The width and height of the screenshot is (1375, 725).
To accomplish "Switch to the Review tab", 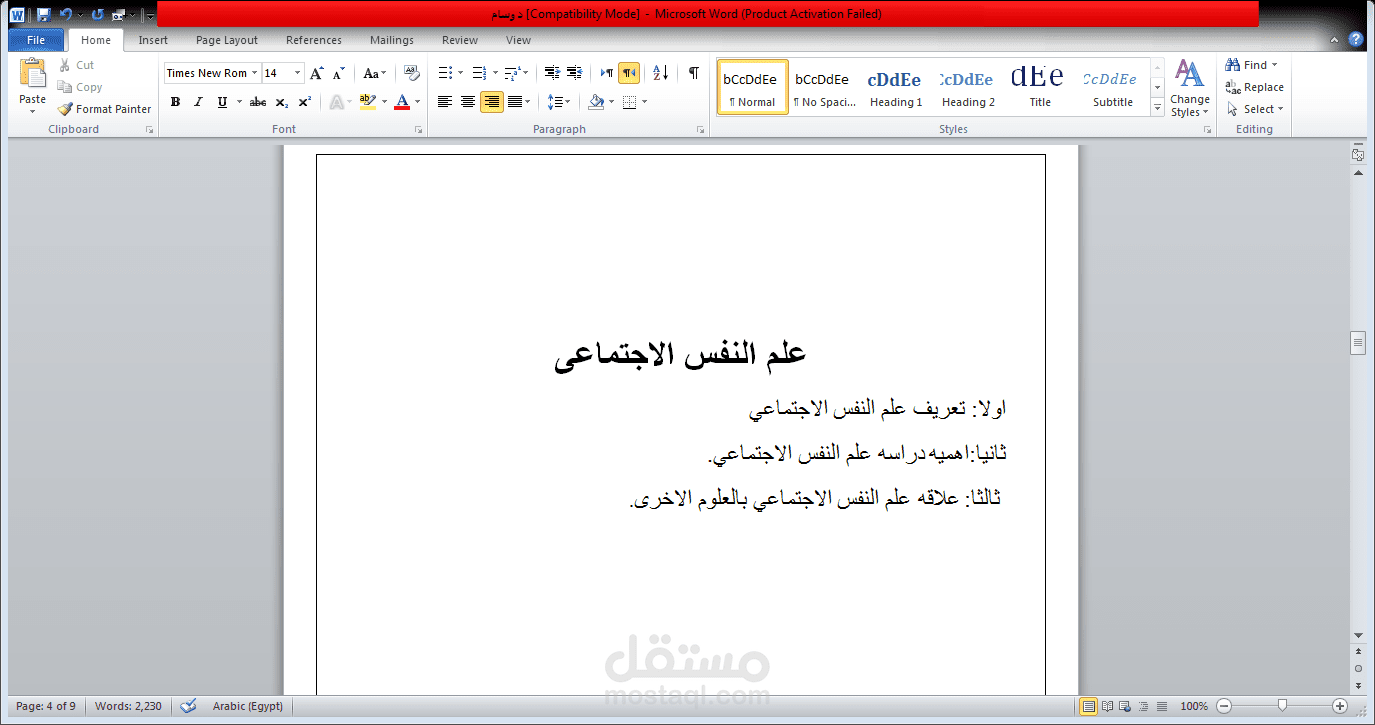I will click(460, 40).
